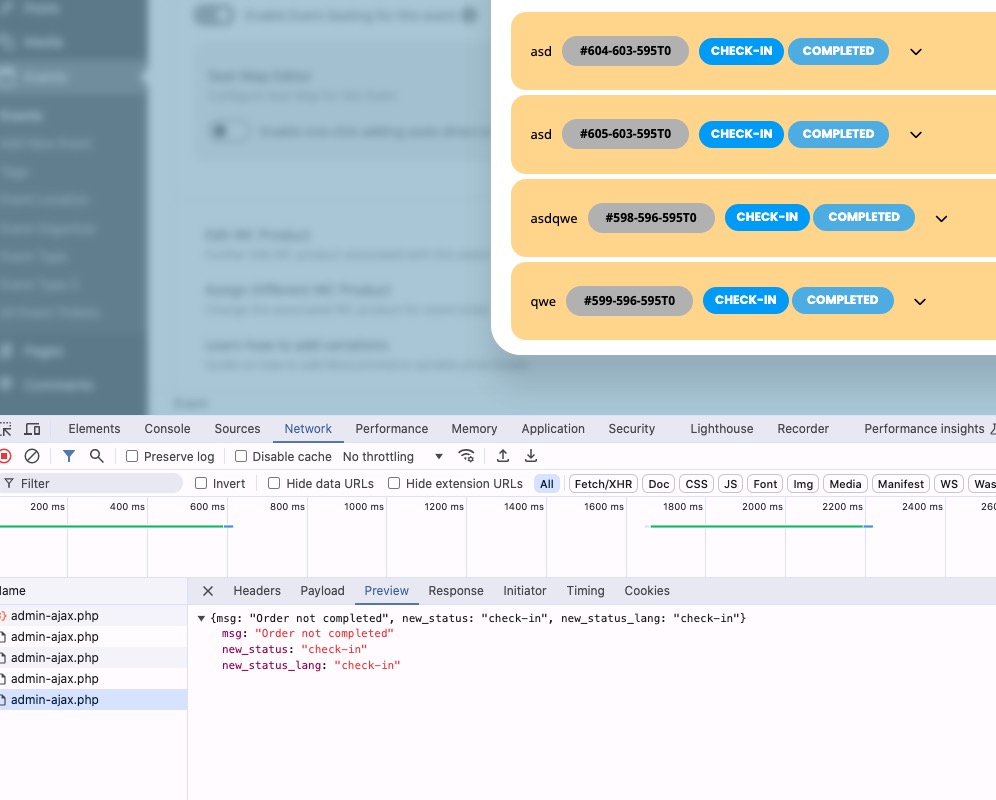This screenshot has width=996, height=800.
Task: Open the Memory tab
Action: tap(474, 429)
